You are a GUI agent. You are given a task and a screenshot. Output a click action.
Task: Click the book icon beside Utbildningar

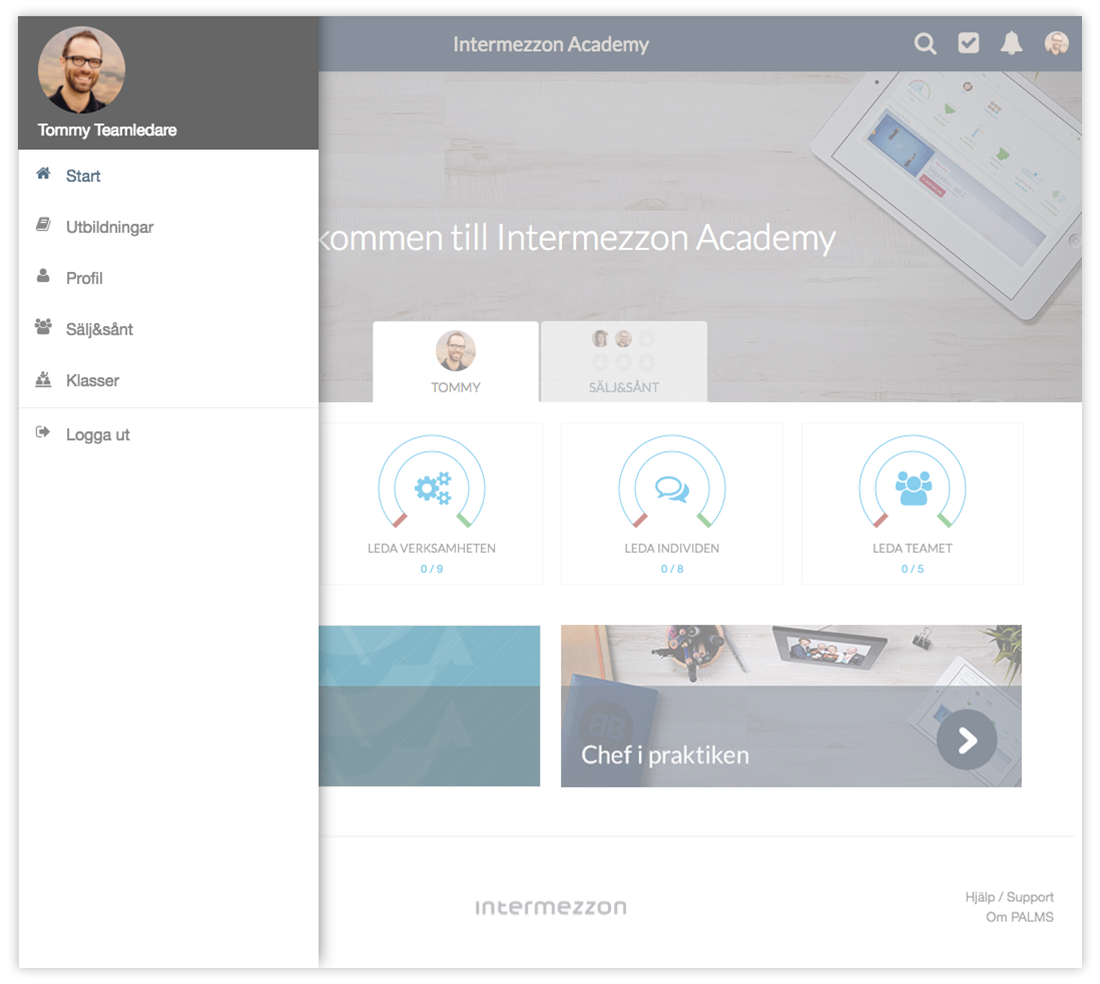click(x=43, y=225)
